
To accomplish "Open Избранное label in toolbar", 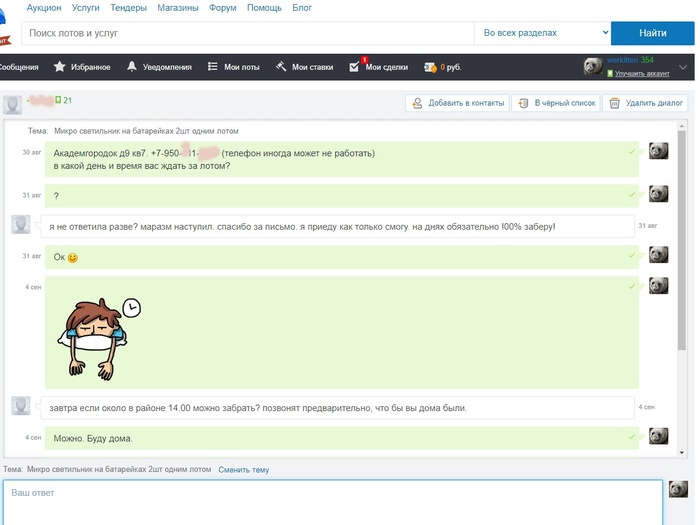I will pyautogui.click(x=91, y=67).
